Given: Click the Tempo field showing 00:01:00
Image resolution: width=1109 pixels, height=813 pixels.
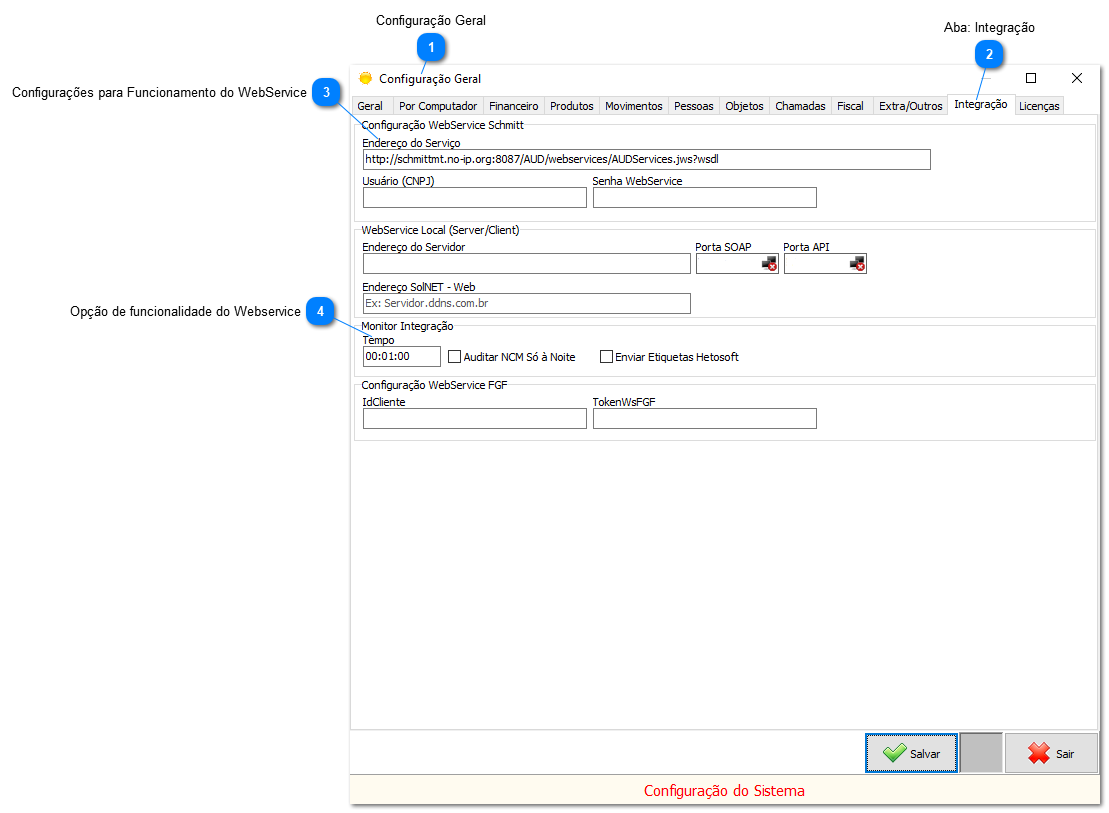Looking at the screenshot, I should coord(400,355).
